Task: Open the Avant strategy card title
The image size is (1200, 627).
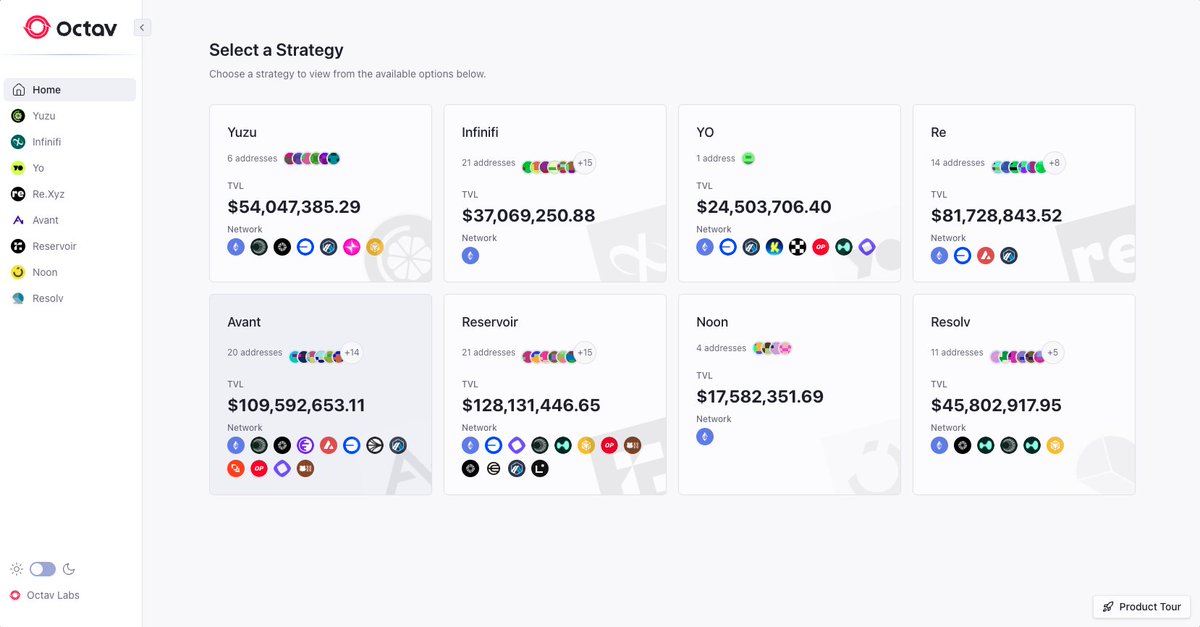Action: click(x=244, y=322)
